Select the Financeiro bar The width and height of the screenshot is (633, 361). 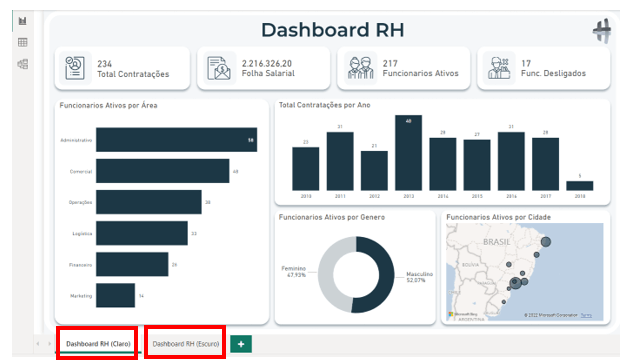click(x=132, y=264)
